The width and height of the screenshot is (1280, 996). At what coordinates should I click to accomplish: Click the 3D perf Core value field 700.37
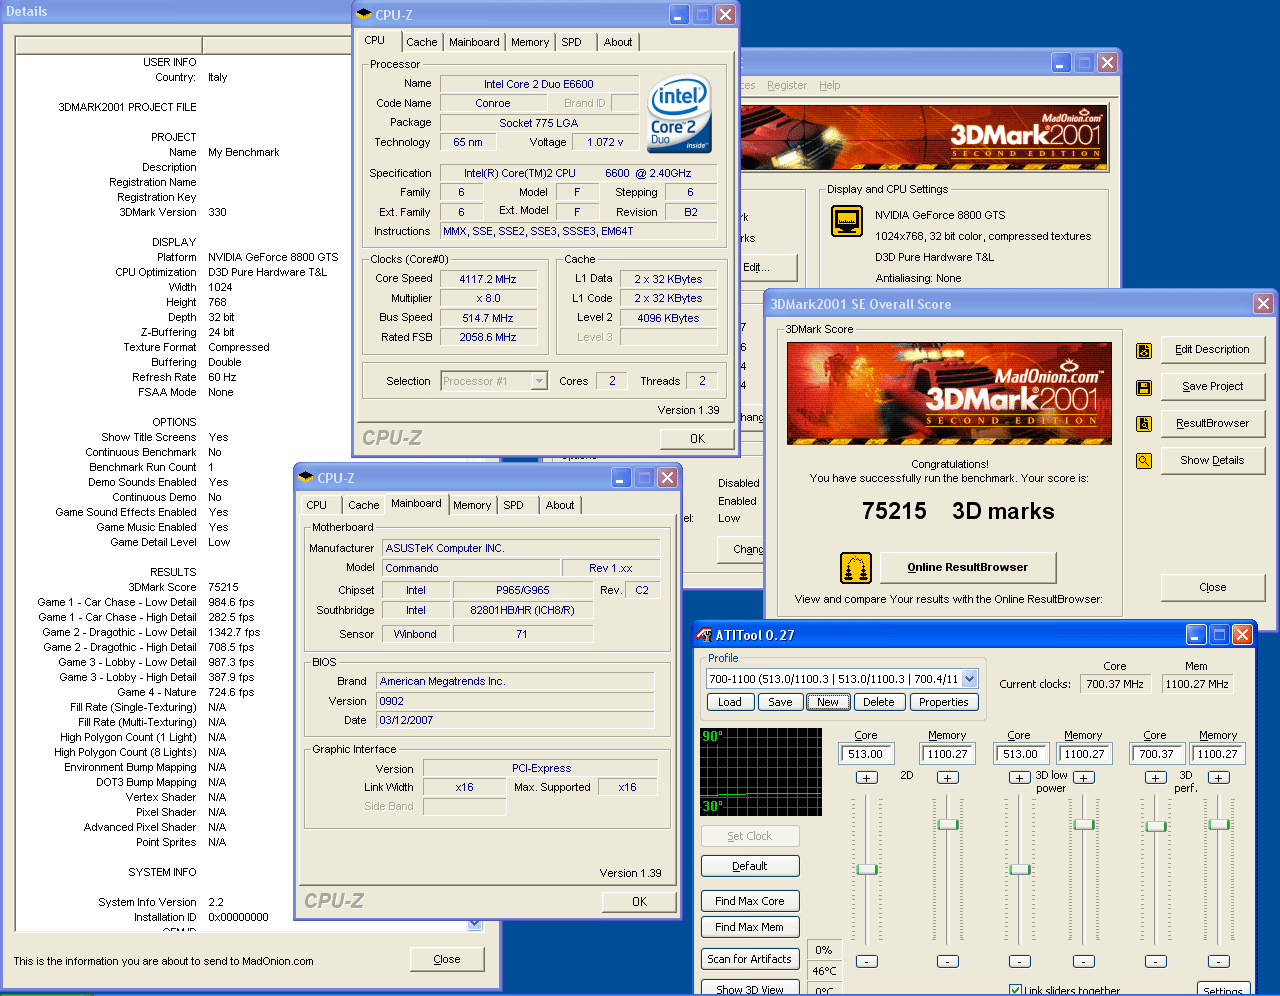1156,755
